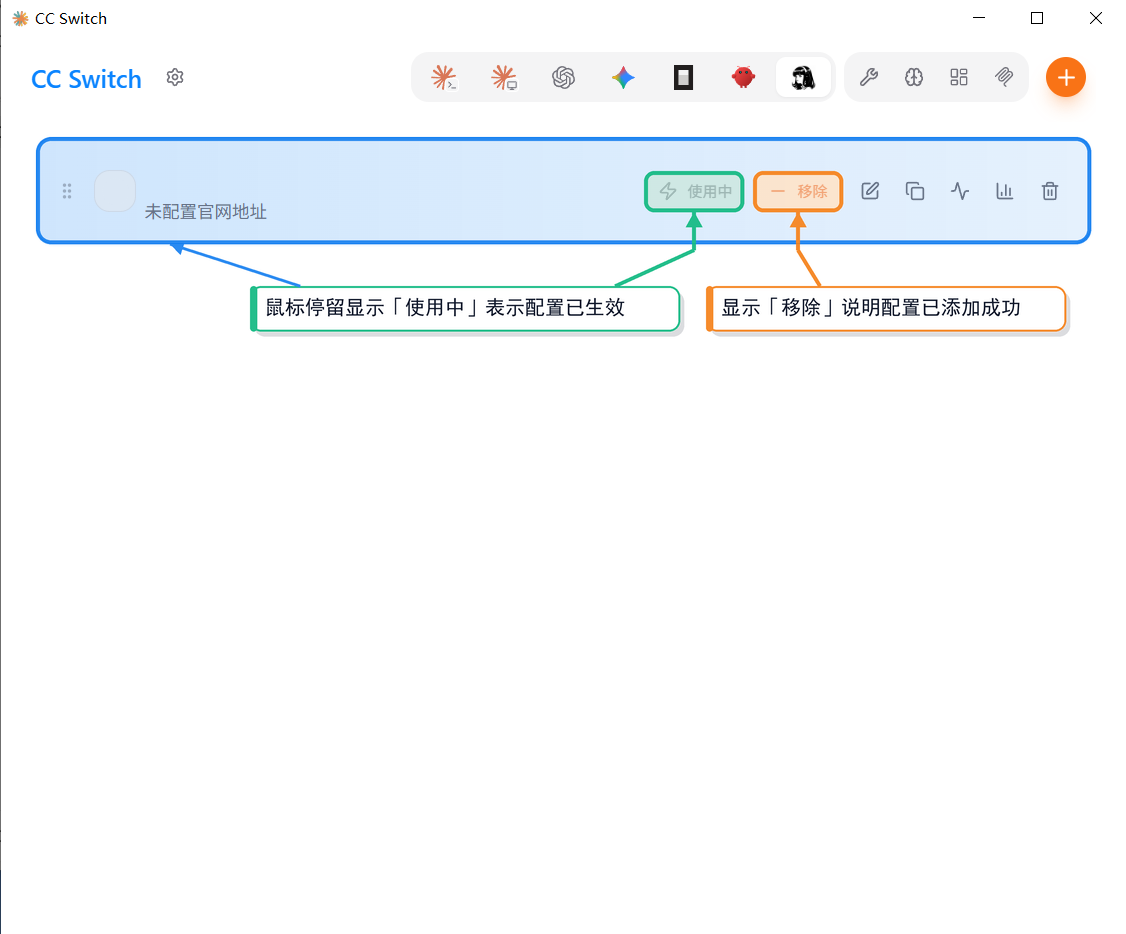Switch to the Claude Code terminal app
Viewport: 1126px width, 934px height.
[444, 77]
